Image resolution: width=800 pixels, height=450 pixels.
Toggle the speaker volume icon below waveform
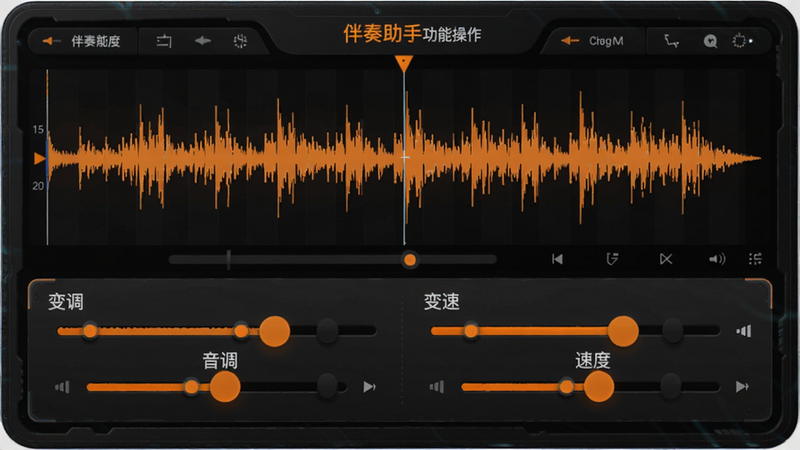point(717,259)
